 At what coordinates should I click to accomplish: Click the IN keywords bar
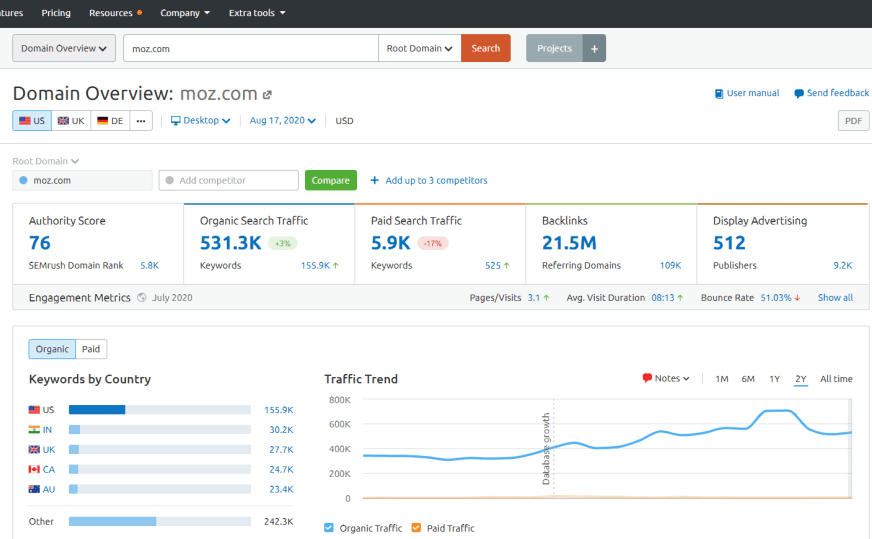coord(160,429)
